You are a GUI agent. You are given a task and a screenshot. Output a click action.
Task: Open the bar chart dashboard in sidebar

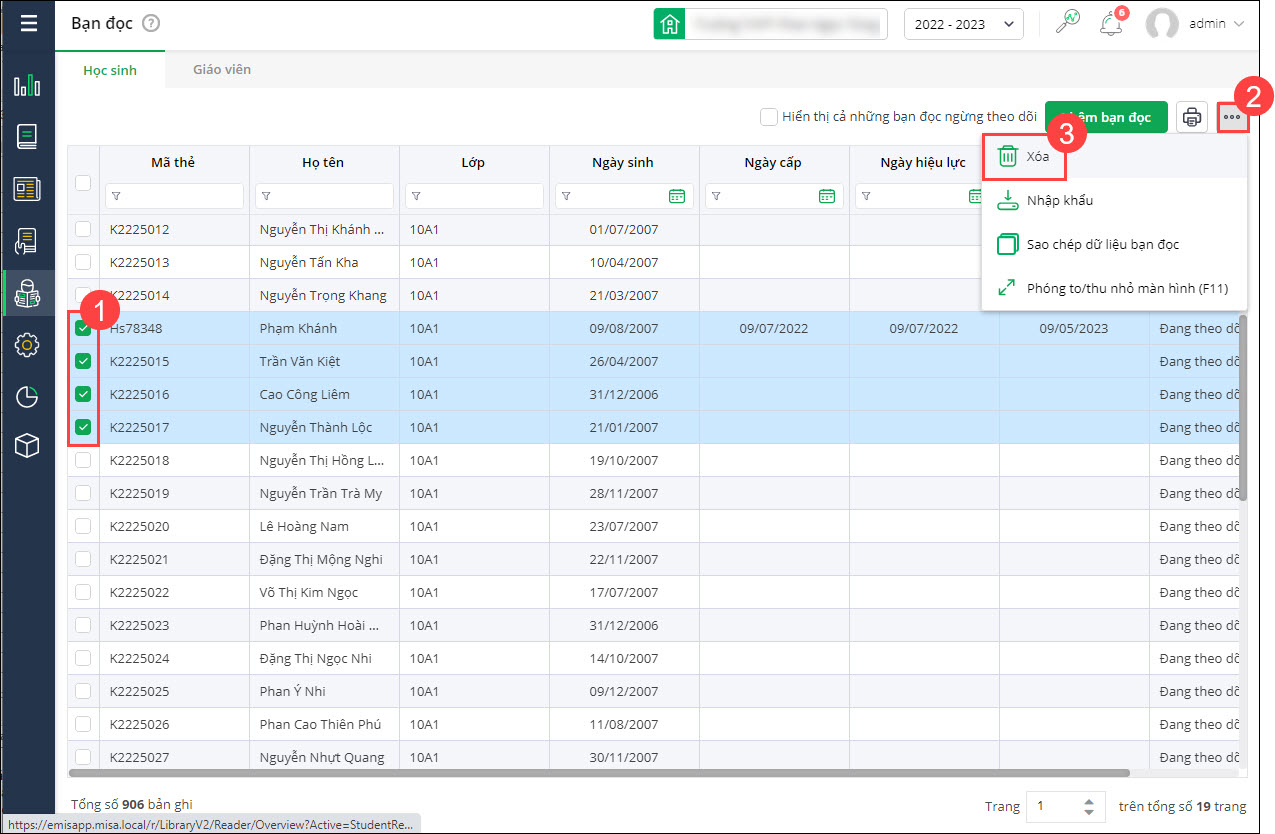tap(27, 85)
